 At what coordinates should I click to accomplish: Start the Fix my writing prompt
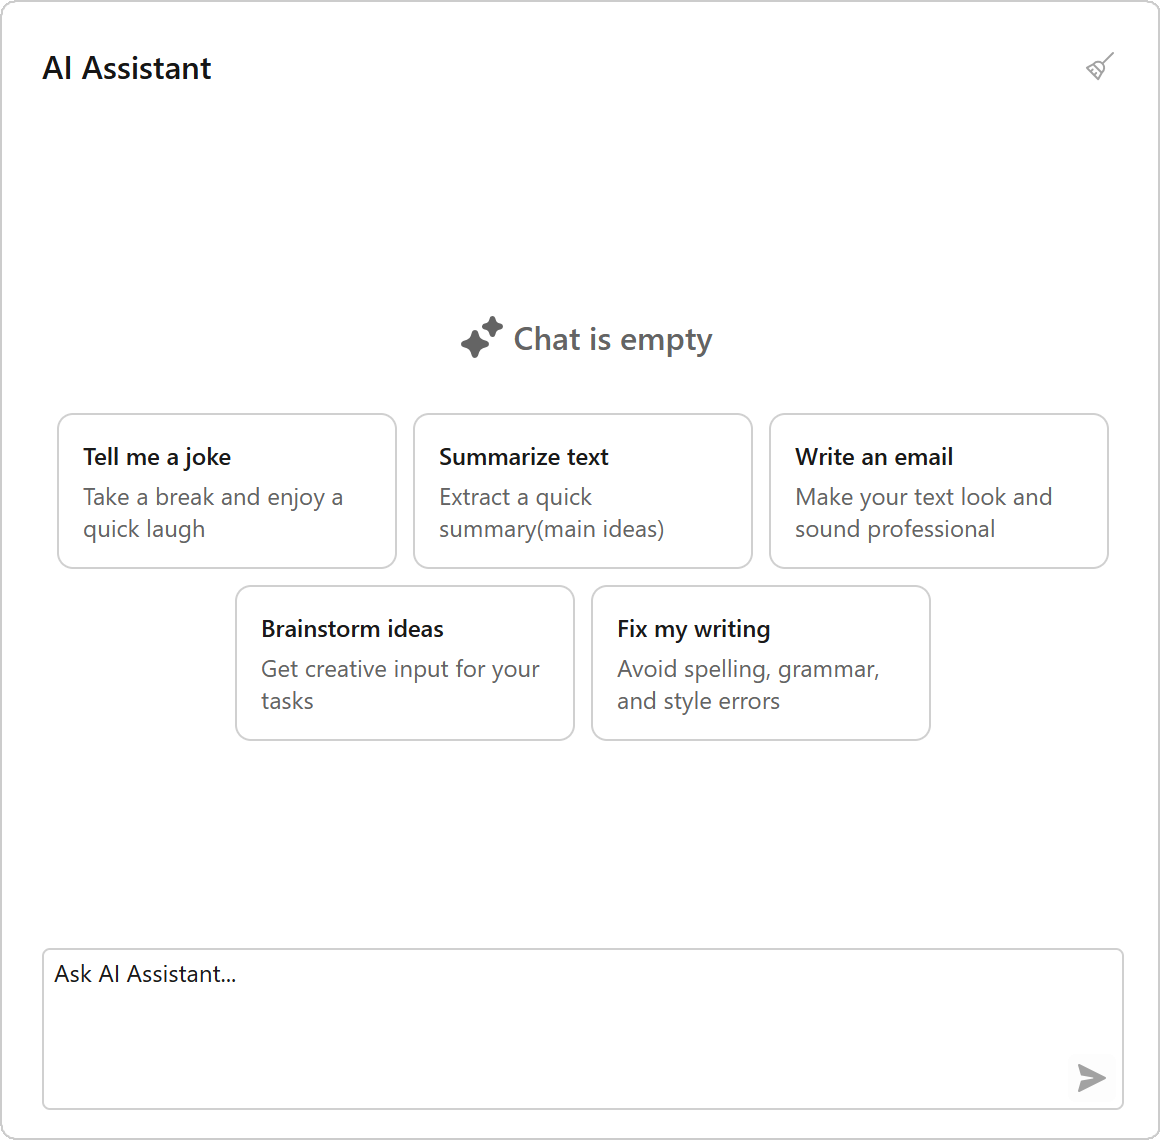pyautogui.click(x=761, y=663)
